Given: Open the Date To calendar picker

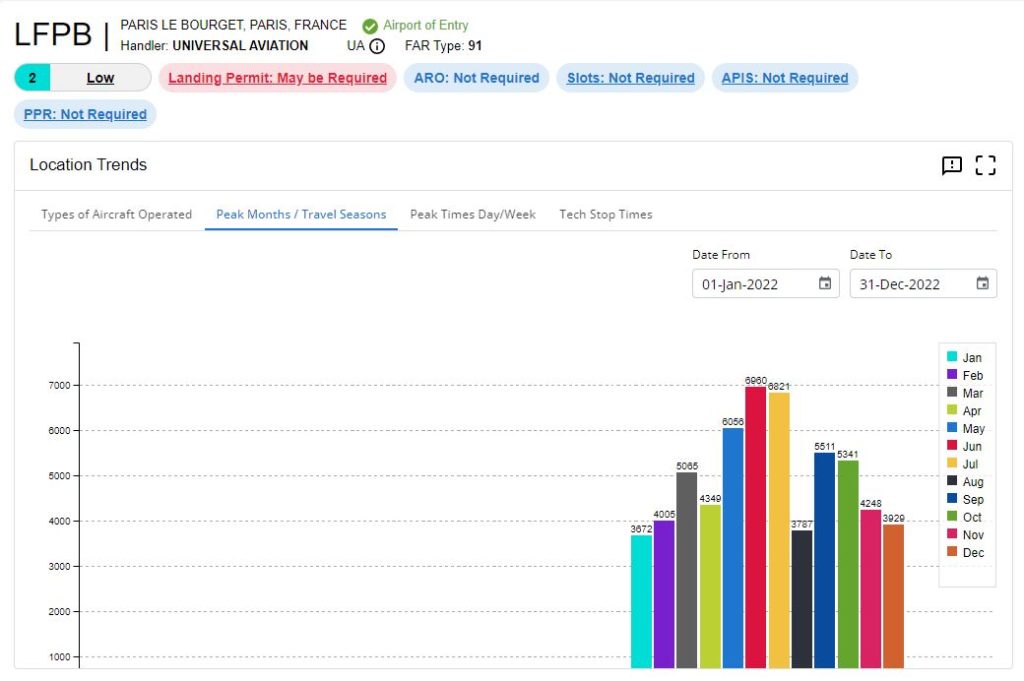Looking at the screenshot, I should pyautogui.click(x=983, y=284).
